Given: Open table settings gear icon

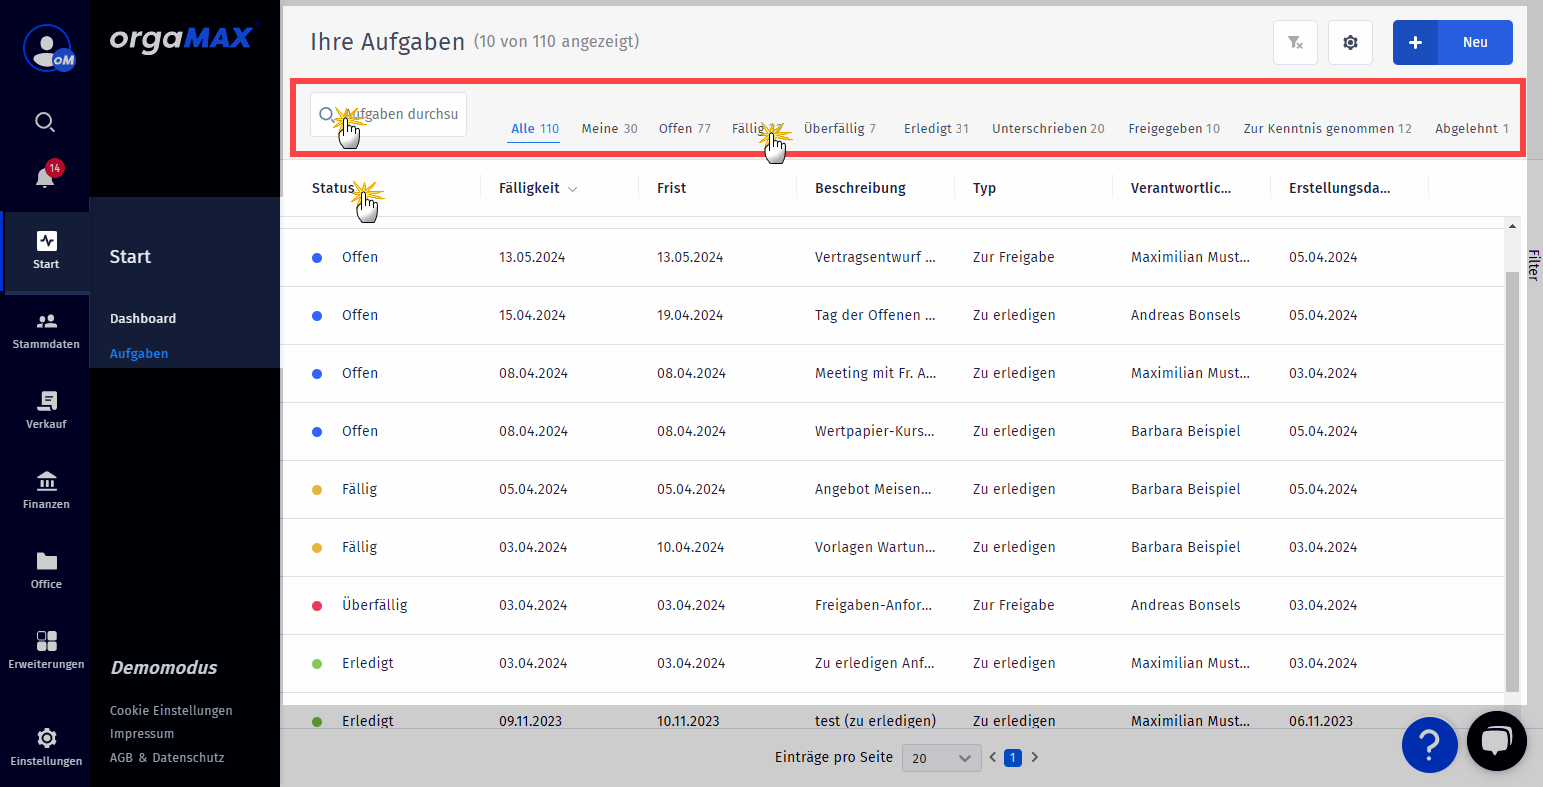Looking at the screenshot, I should (1350, 43).
